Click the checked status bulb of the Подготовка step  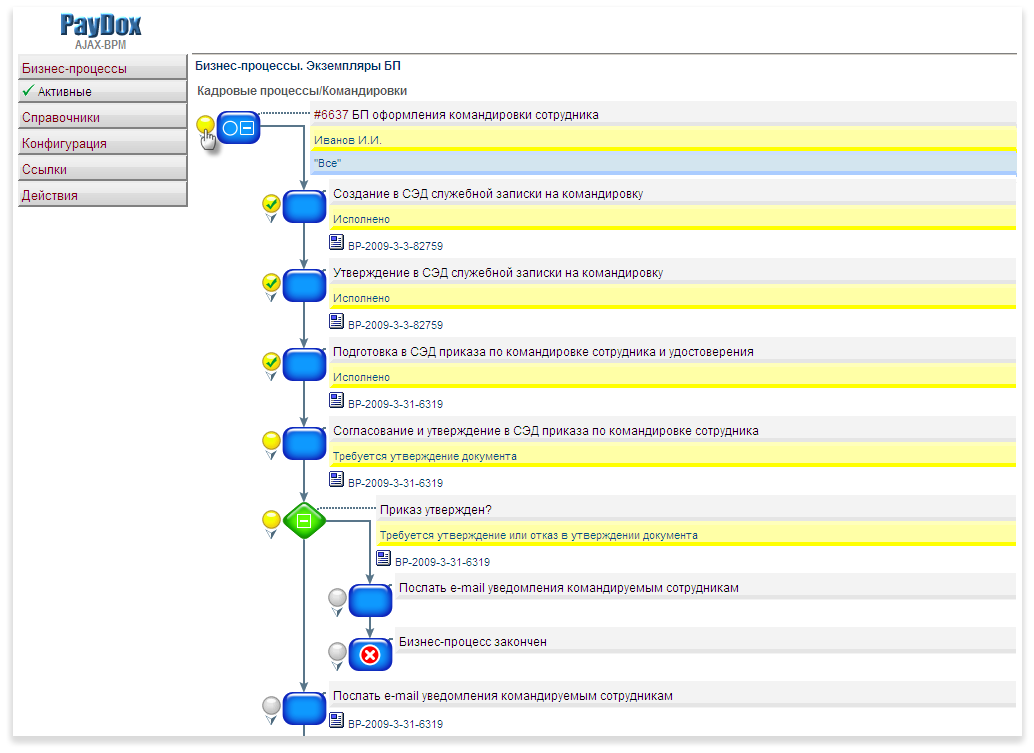[271, 361]
